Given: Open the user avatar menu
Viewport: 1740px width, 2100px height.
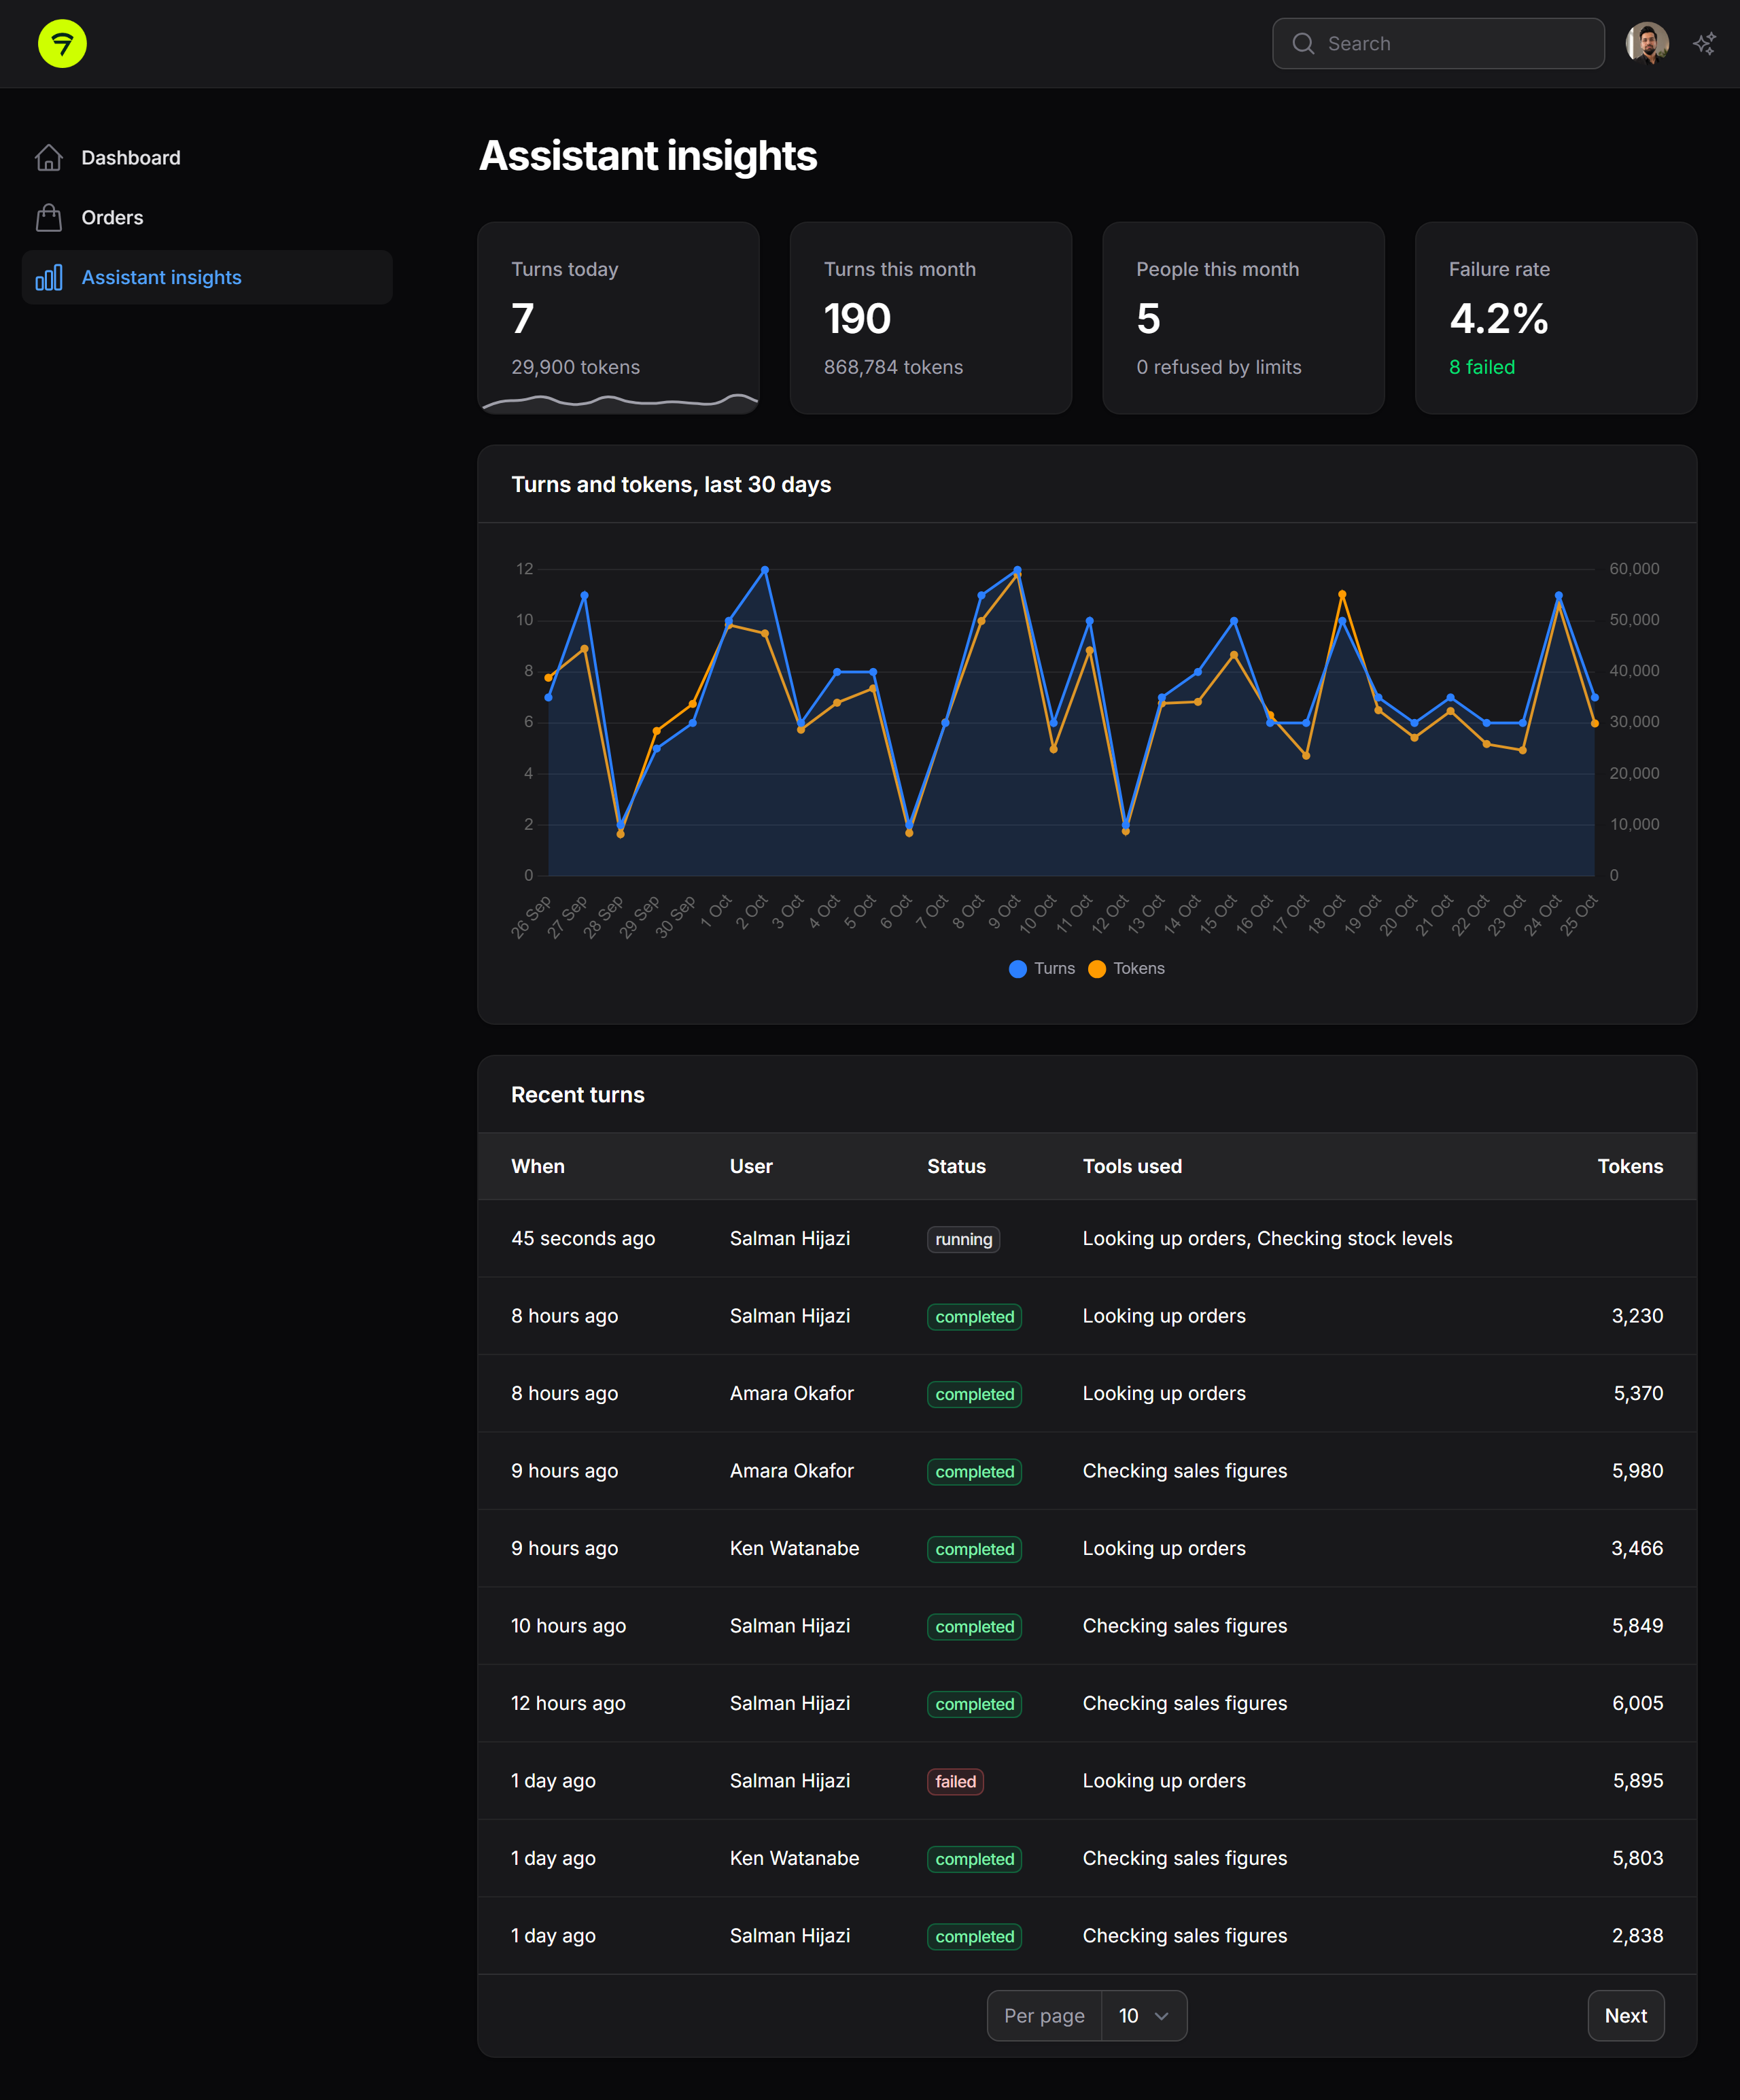Looking at the screenshot, I should pos(1647,44).
